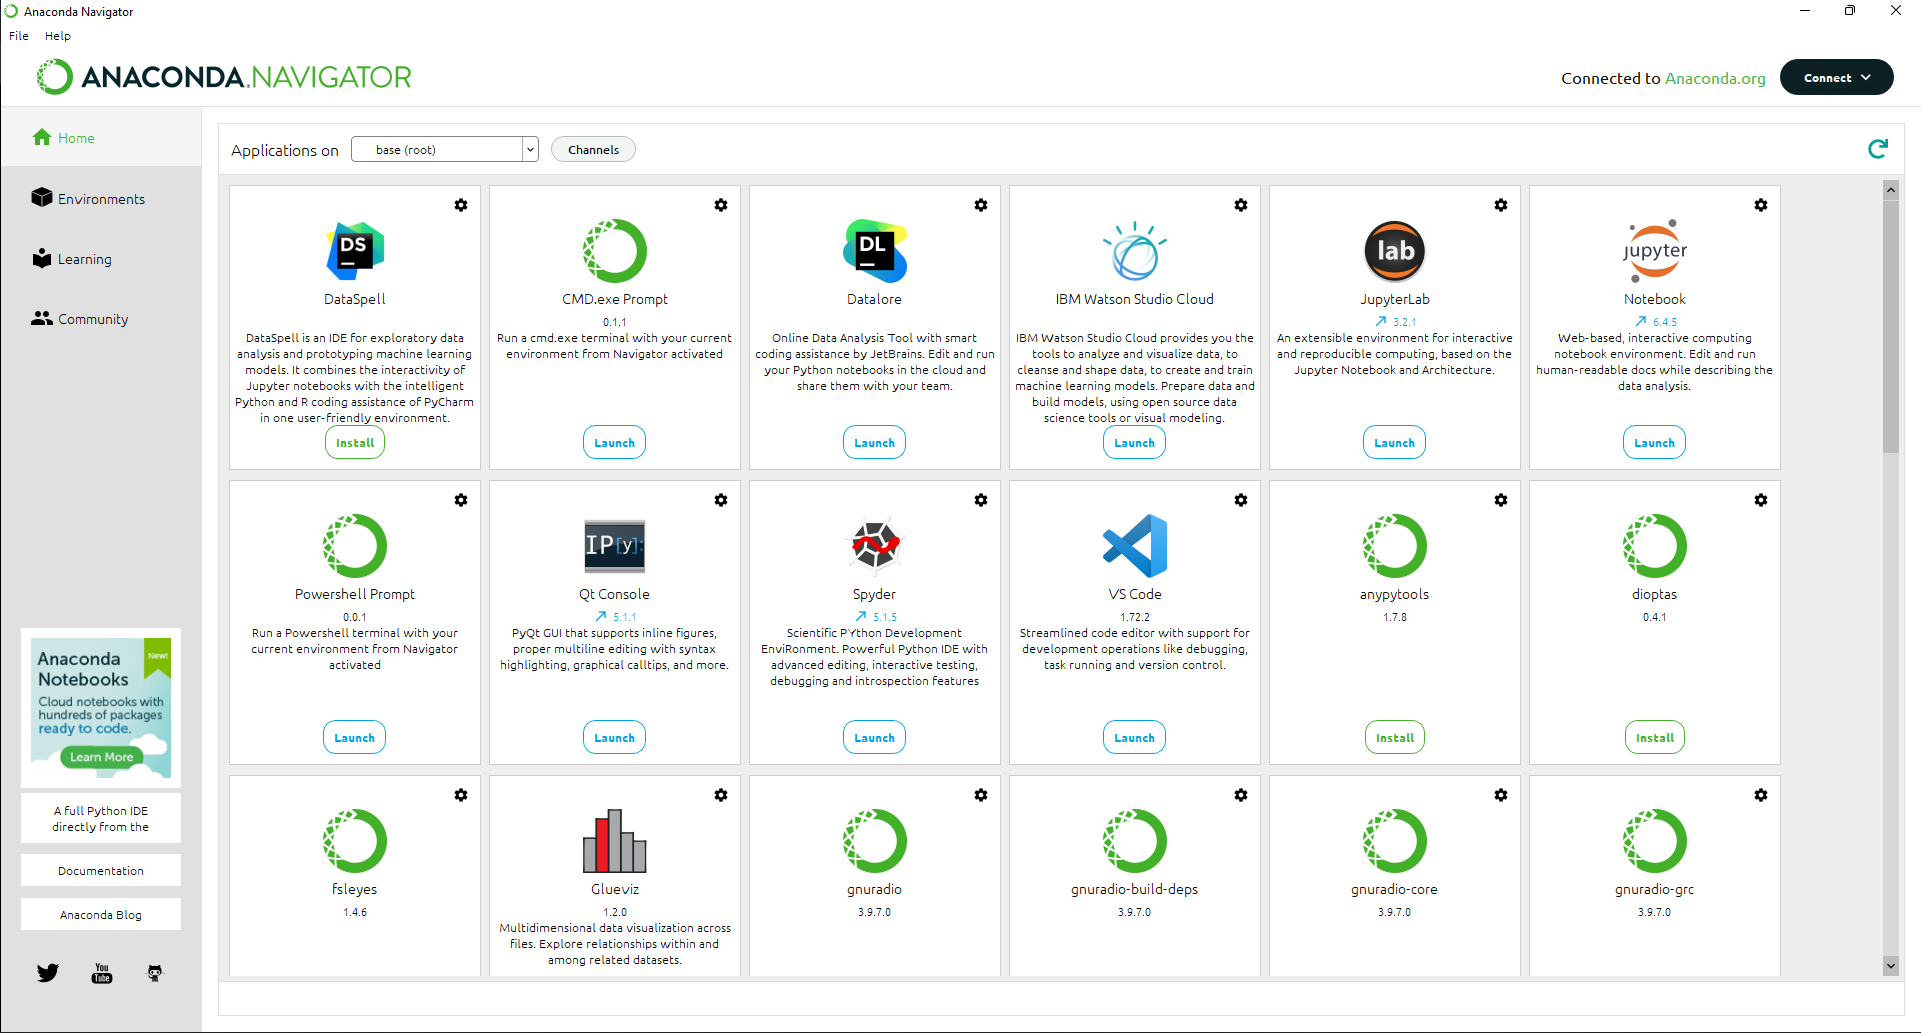The height and width of the screenshot is (1033, 1921).
Task: Go to the Home tab
Action: [100, 138]
